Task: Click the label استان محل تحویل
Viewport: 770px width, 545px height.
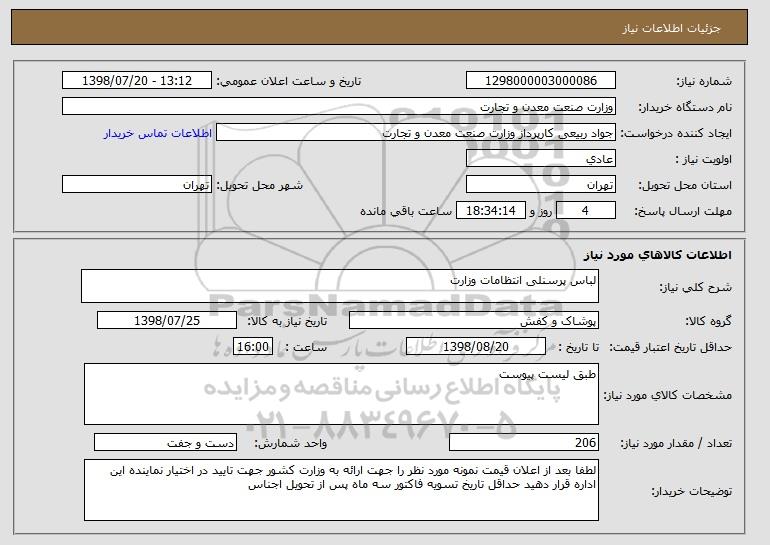Action: click(x=685, y=185)
